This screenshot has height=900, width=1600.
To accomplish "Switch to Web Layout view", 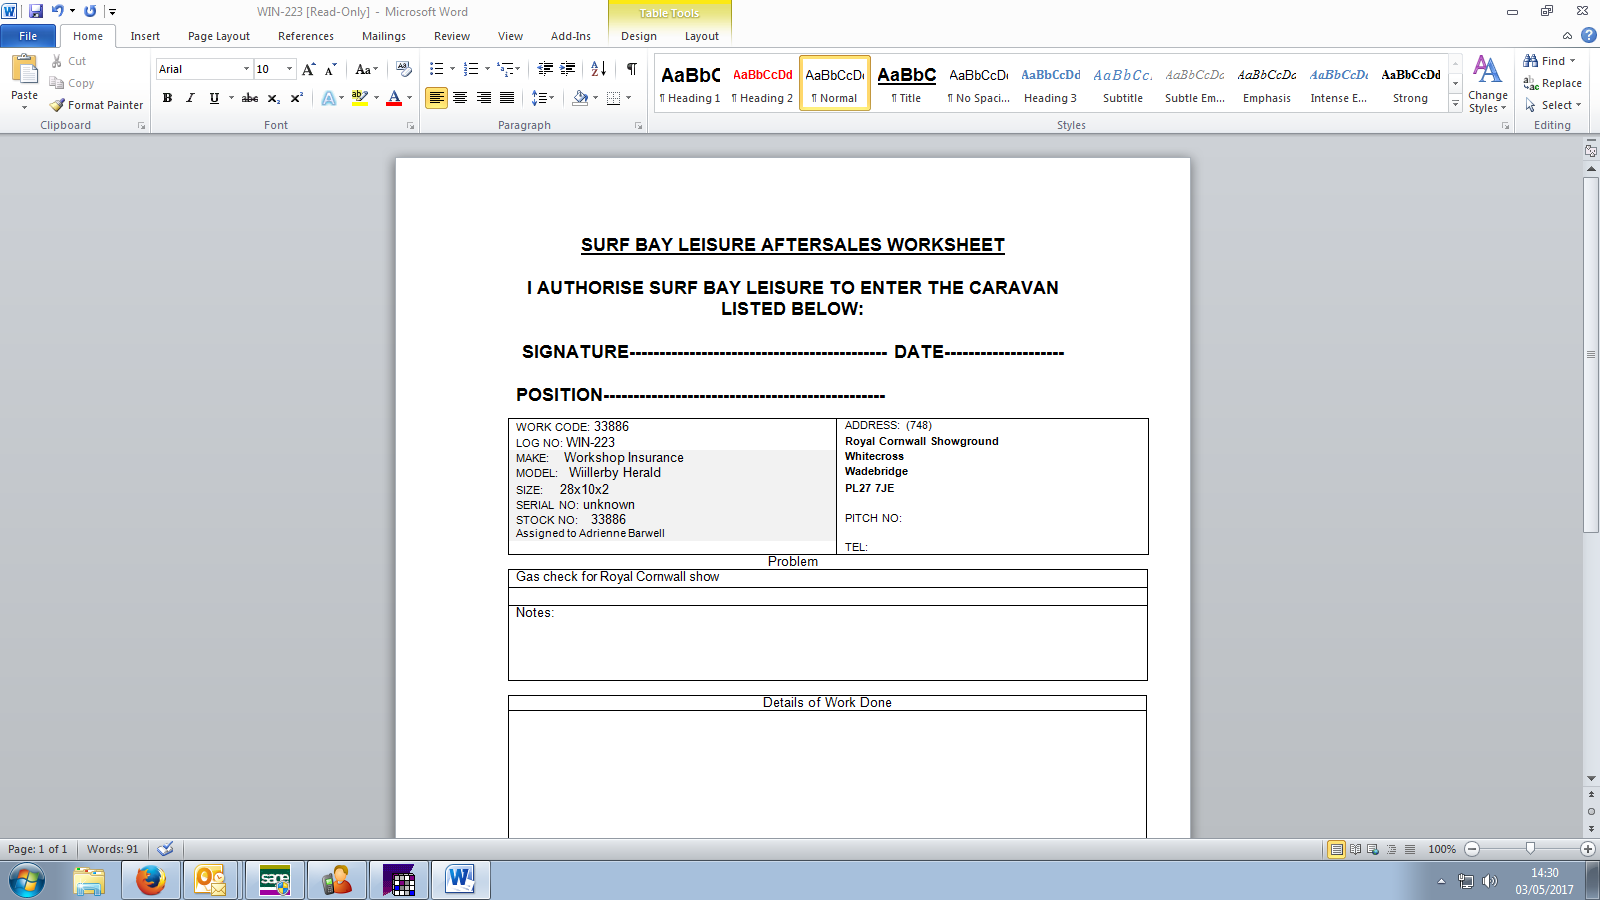I will 1373,849.
